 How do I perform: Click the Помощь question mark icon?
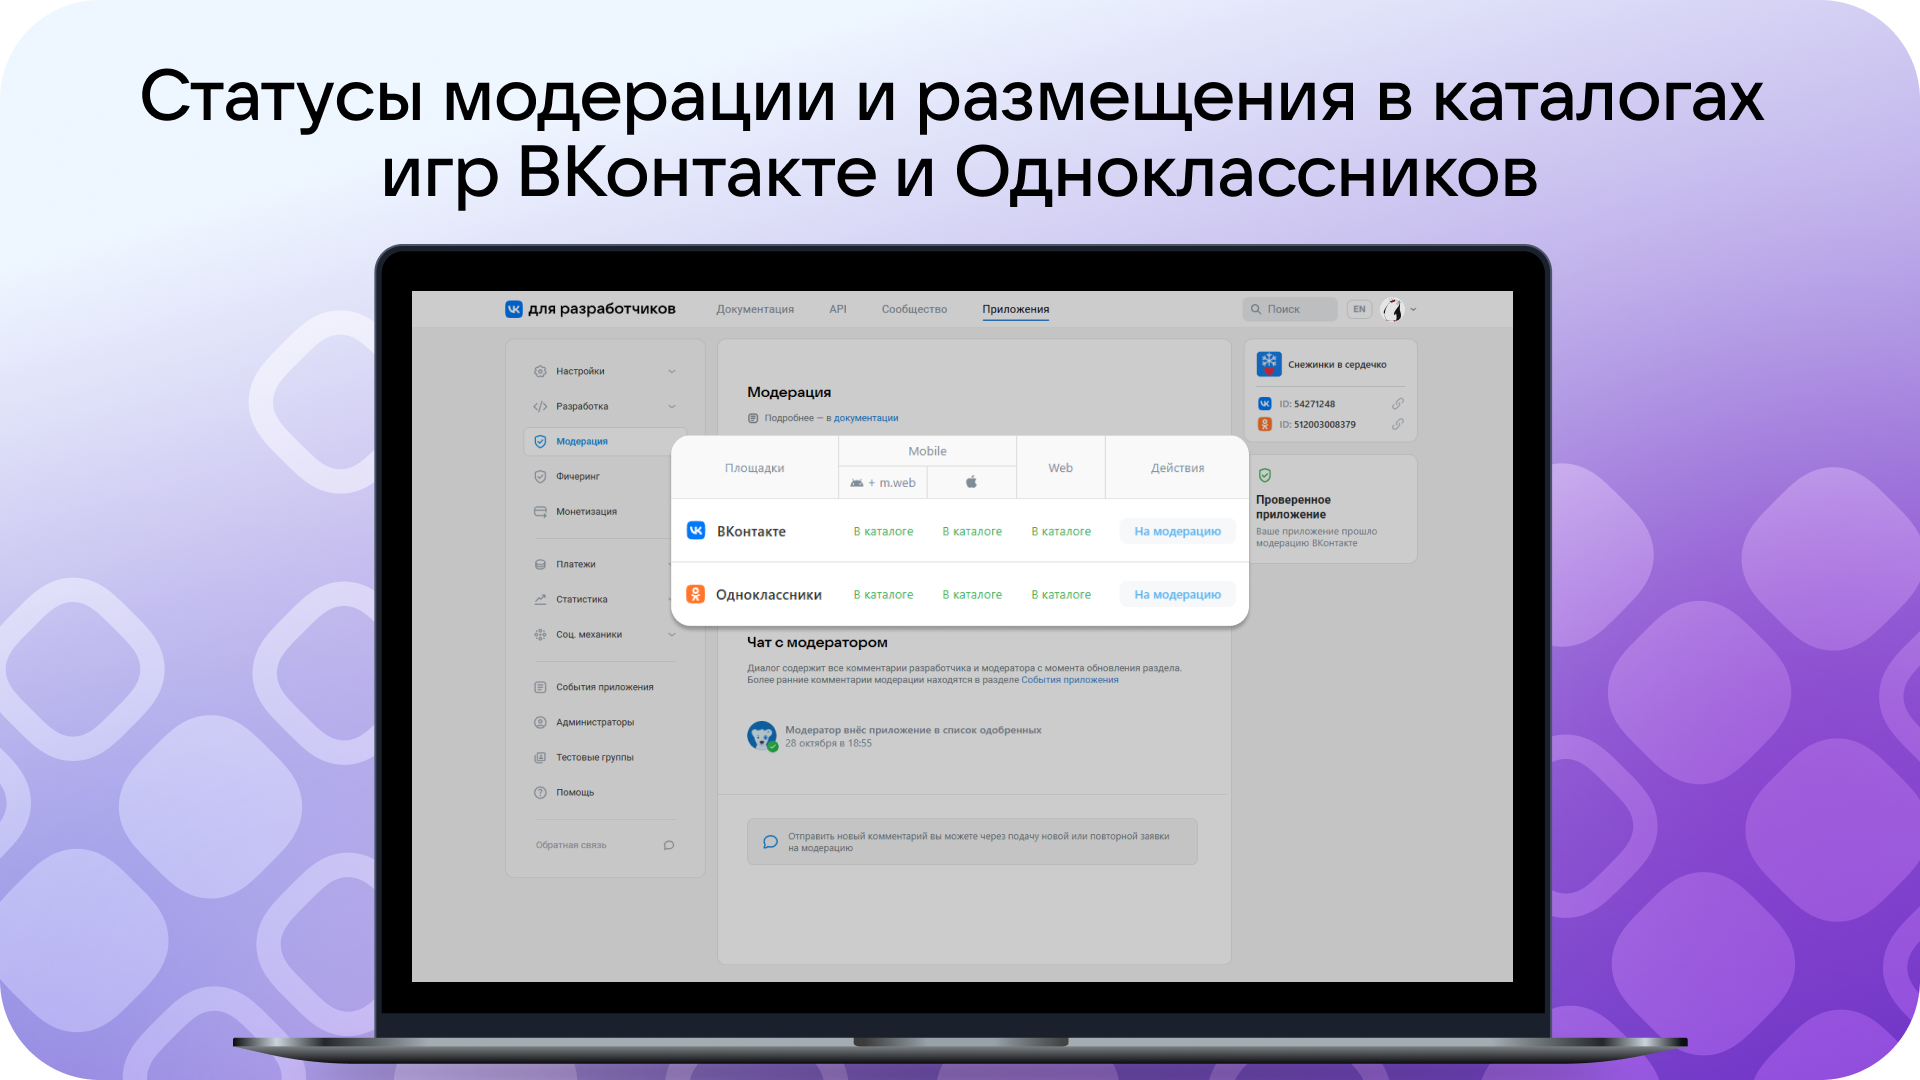pyautogui.click(x=540, y=792)
